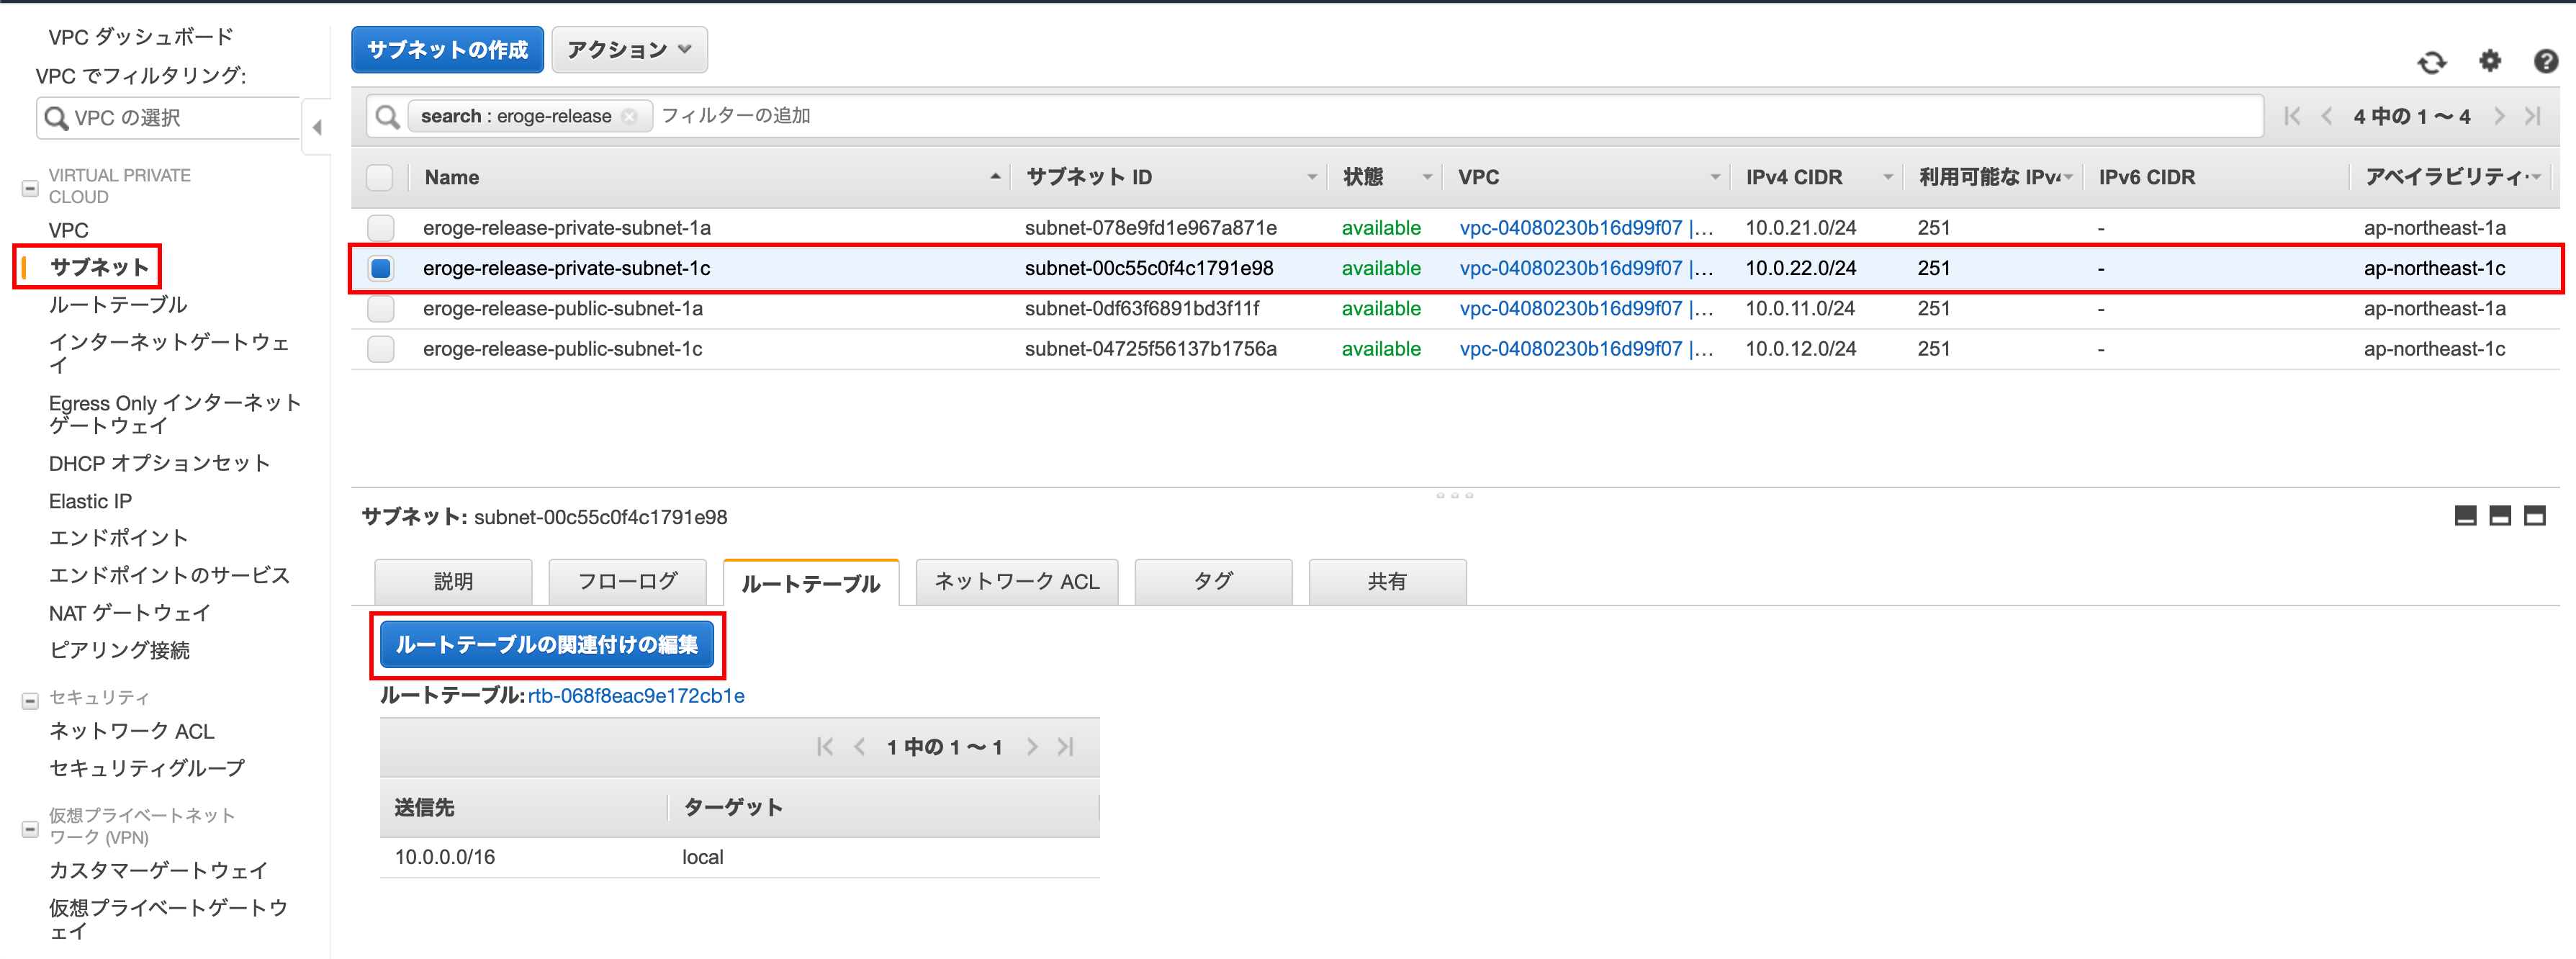Screen dimensions: 2576x959
Task: Click ルートテーブルの関連付けの編集 button
Action: click(546, 645)
